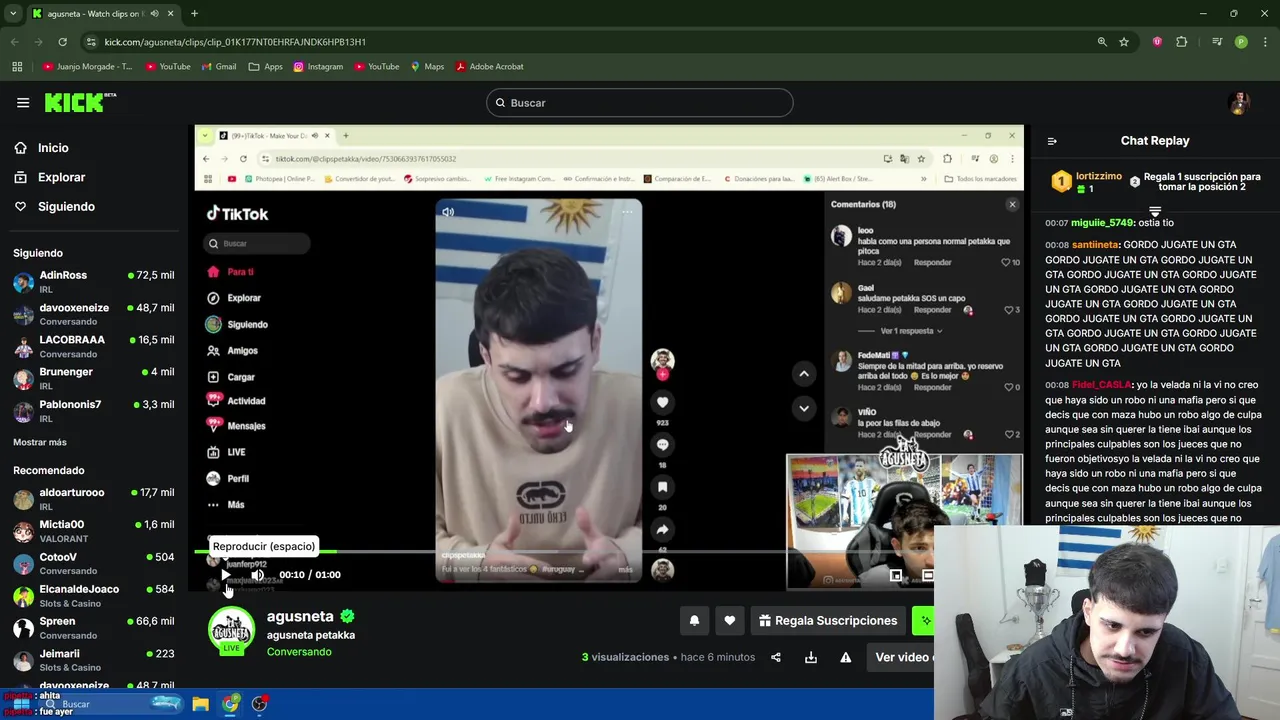The image size is (1280, 720).
Task: View site information icon in address bar
Action: [x=91, y=42]
